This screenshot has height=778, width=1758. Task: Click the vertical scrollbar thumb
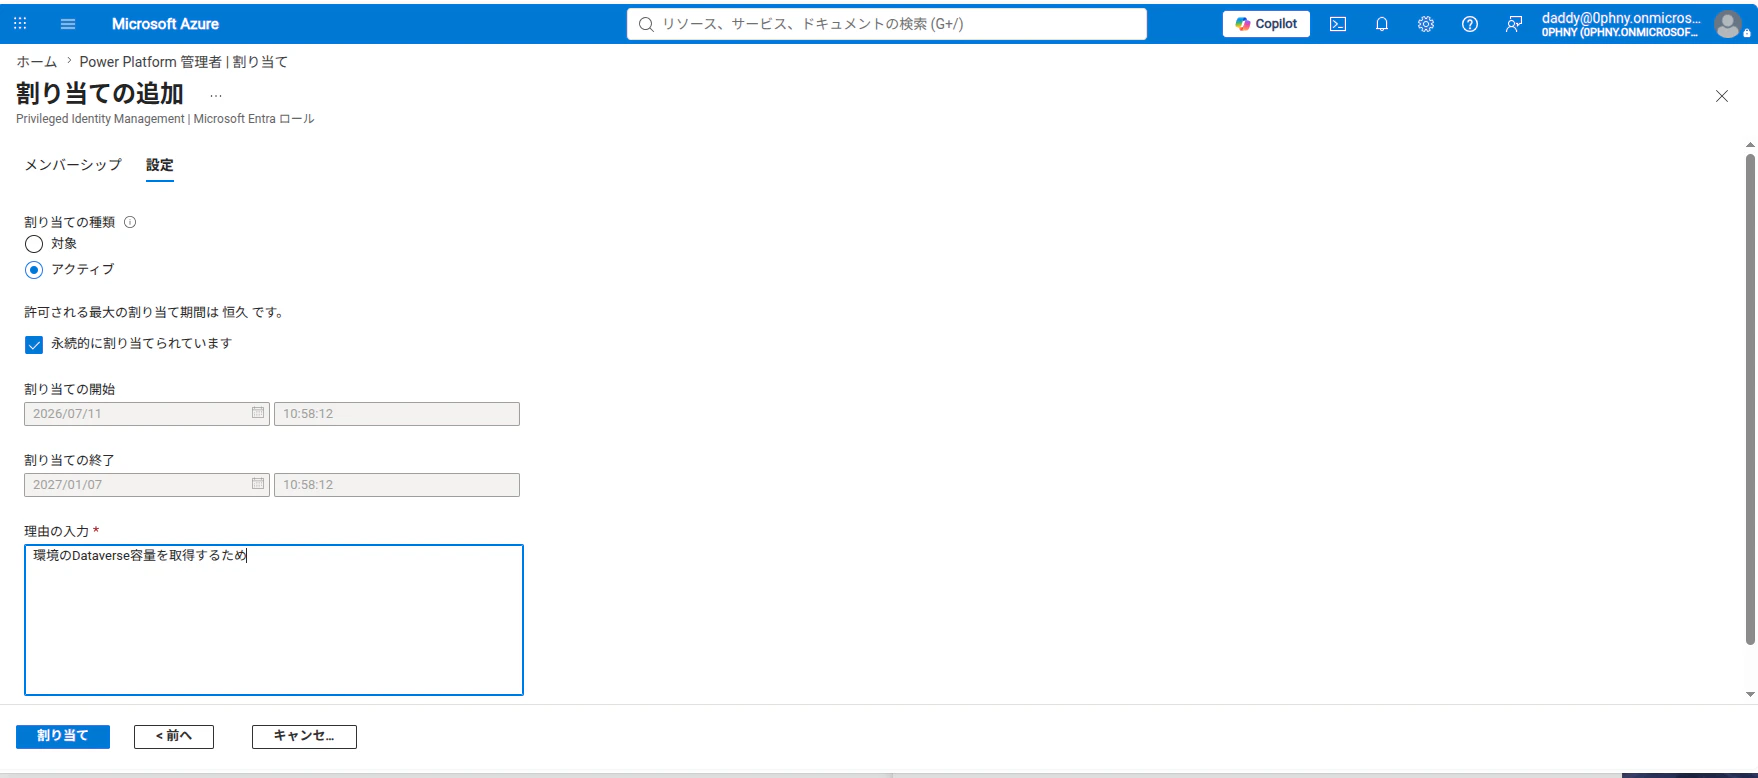point(1750,400)
